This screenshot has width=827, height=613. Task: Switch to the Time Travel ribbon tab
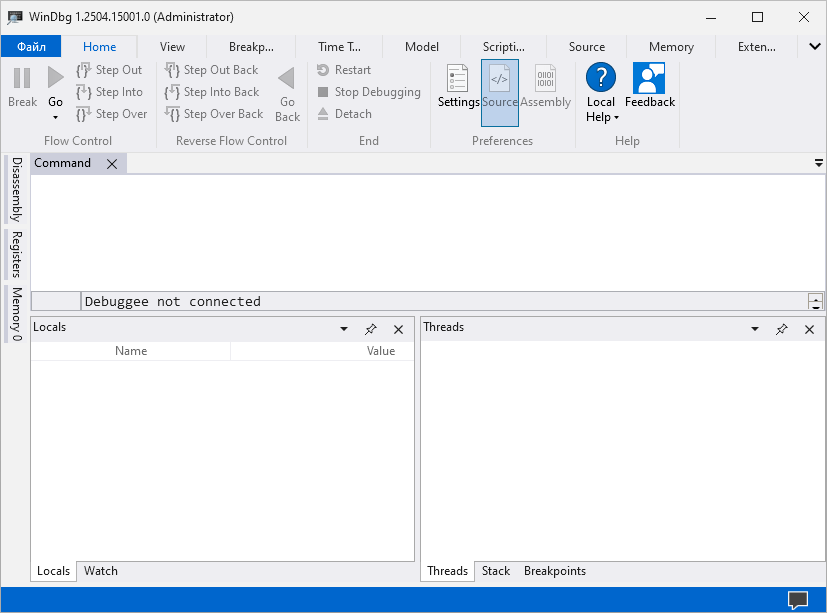point(339,47)
